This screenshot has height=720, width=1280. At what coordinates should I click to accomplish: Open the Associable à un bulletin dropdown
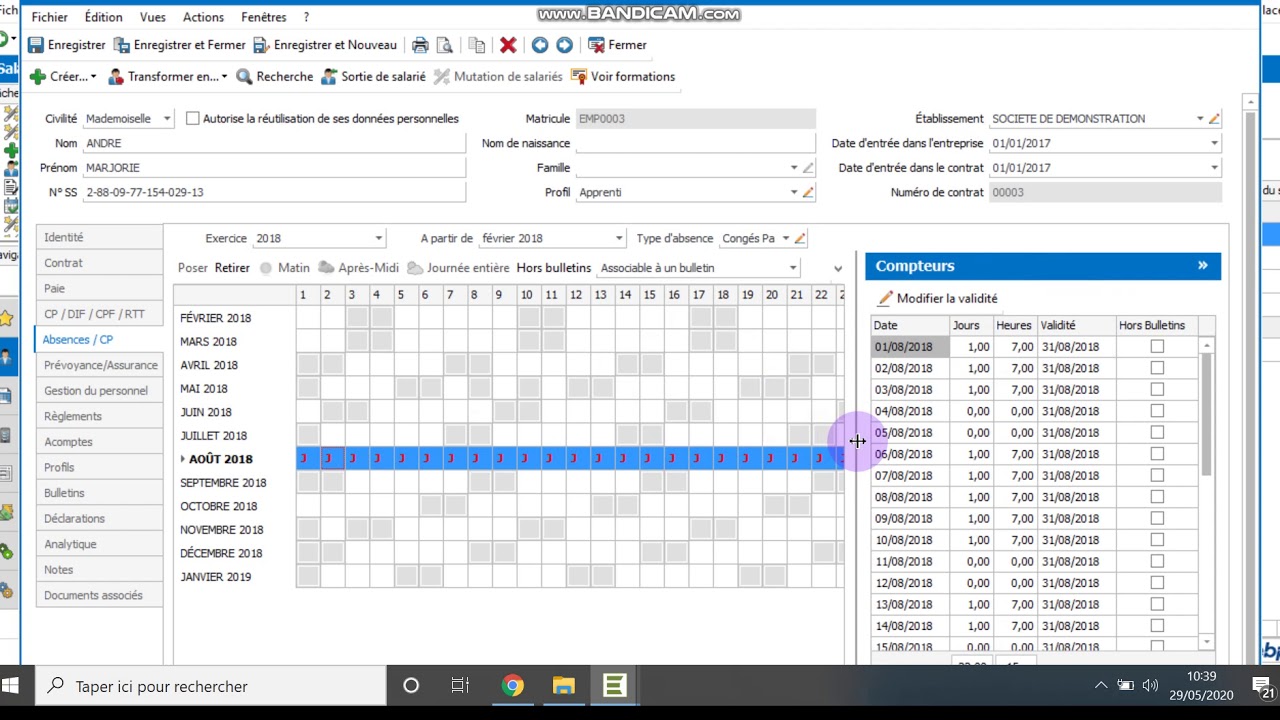click(792, 268)
